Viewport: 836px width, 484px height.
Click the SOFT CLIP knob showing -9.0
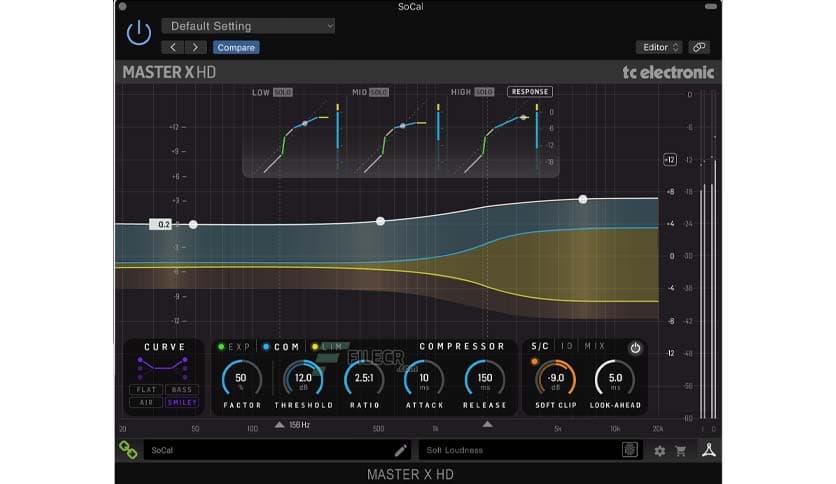(556, 379)
